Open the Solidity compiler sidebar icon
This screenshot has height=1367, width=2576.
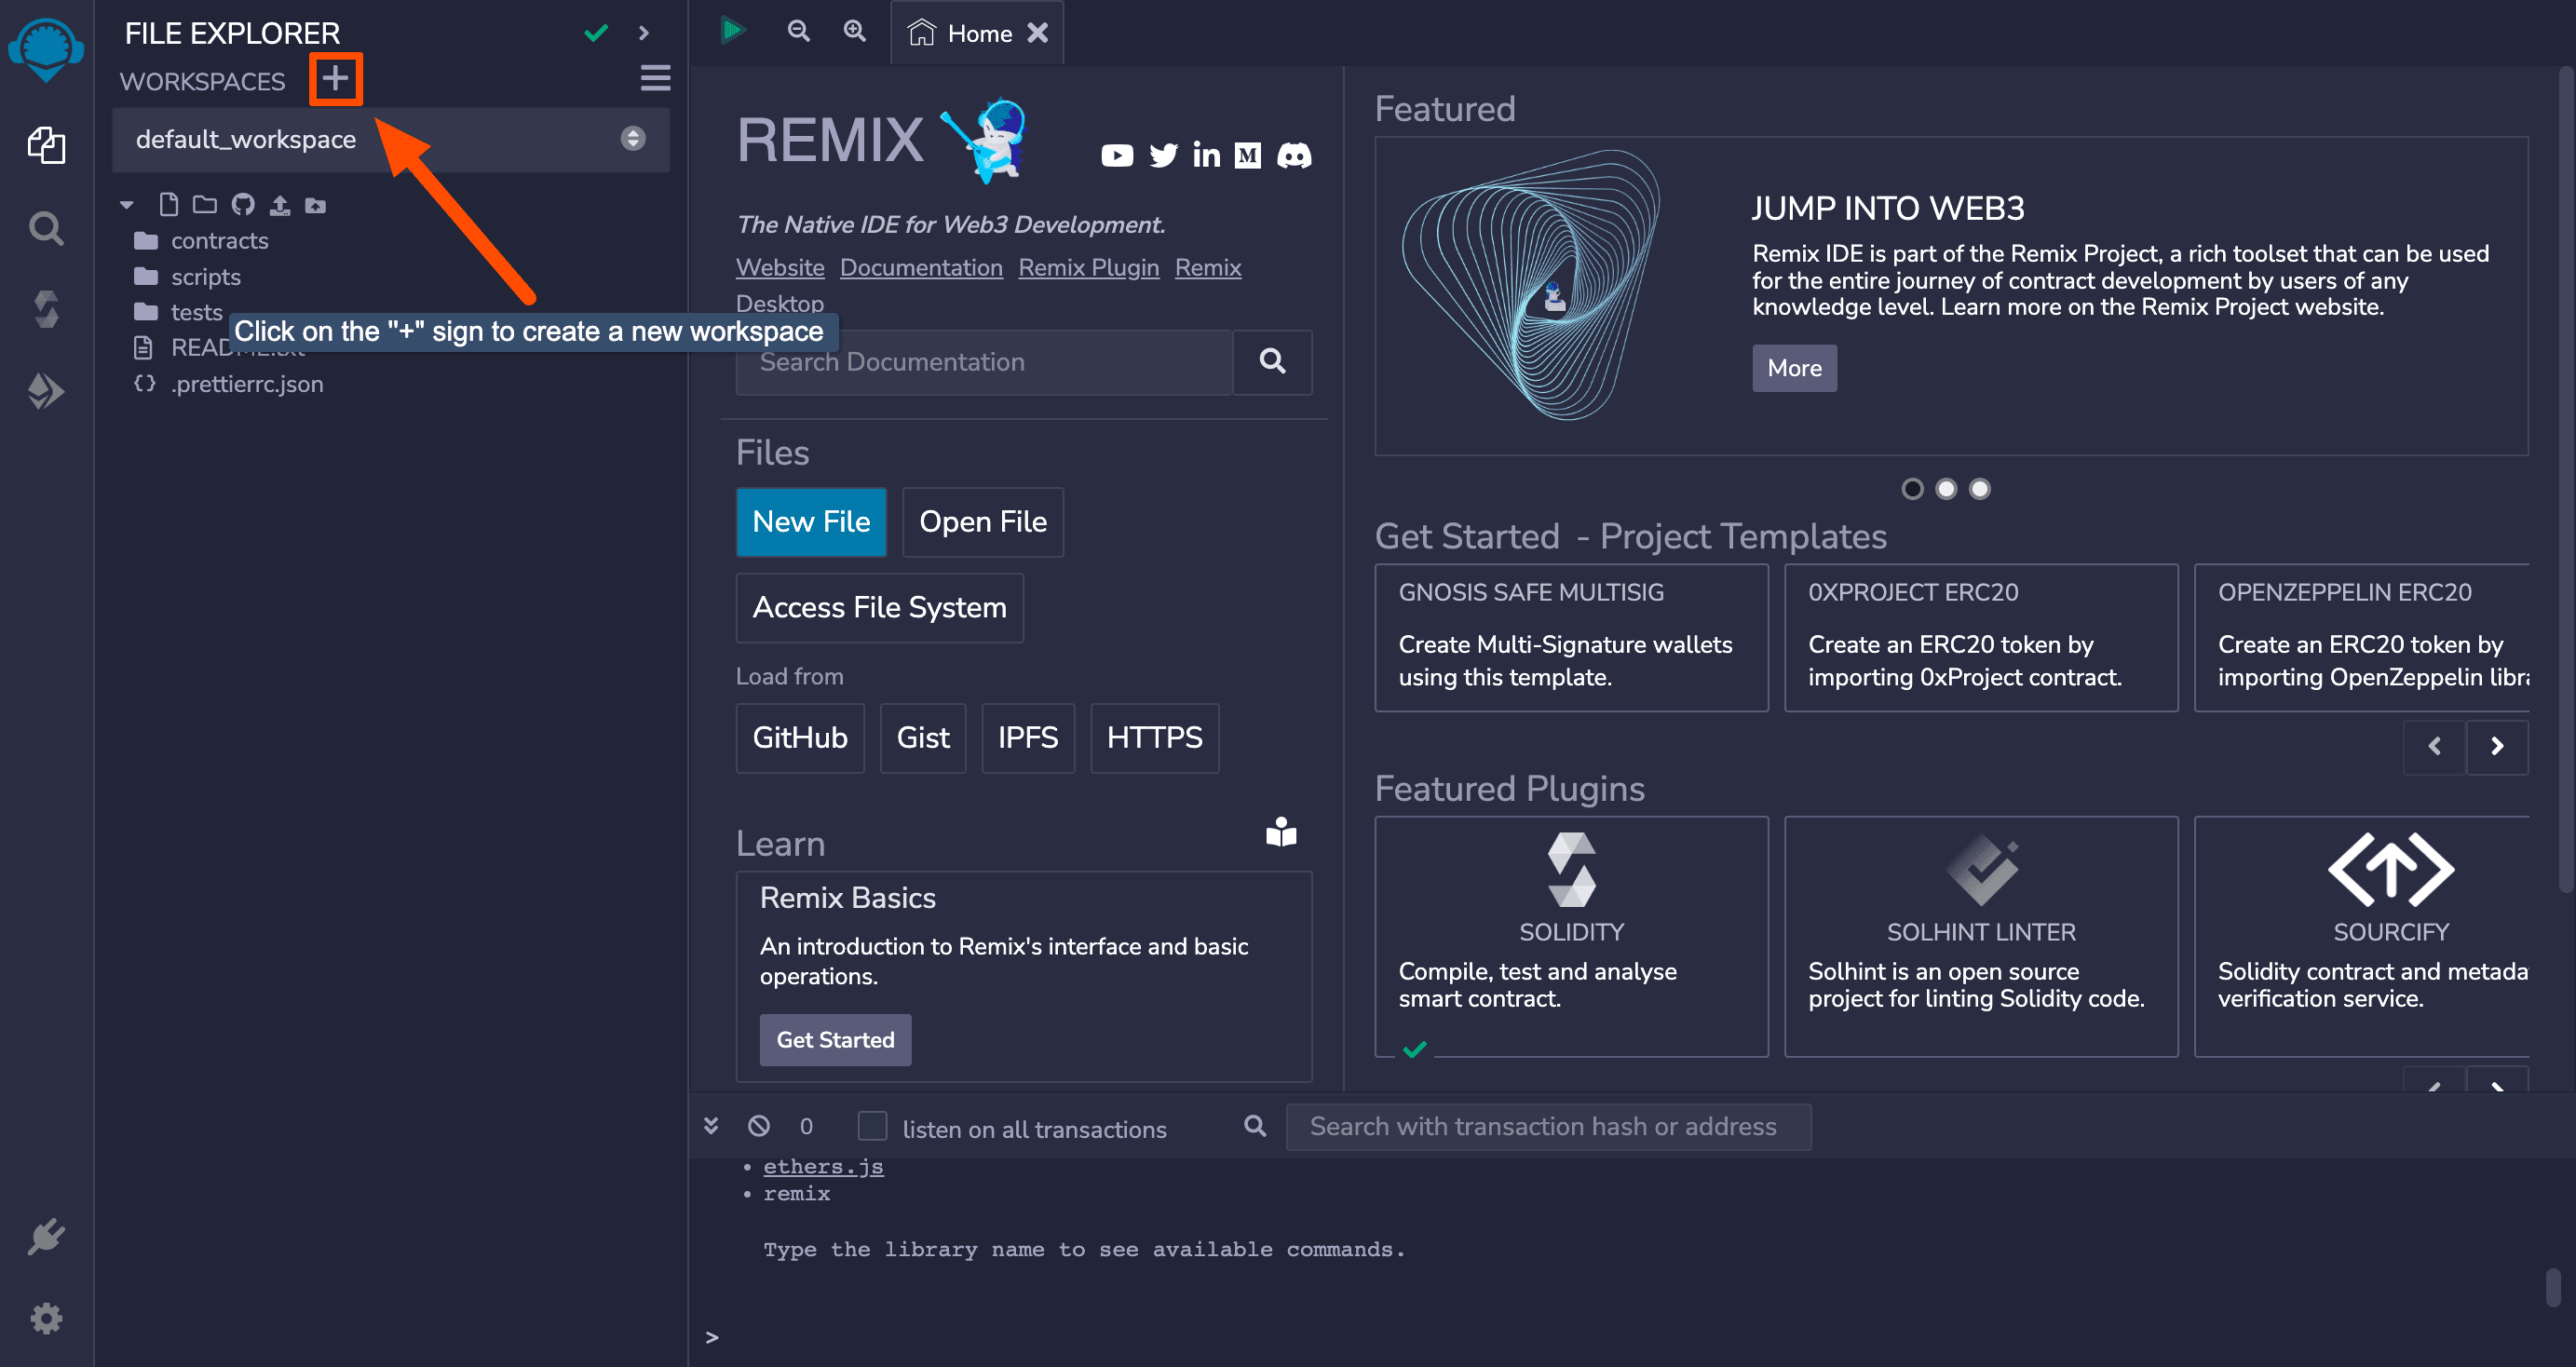(x=46, y=309)
